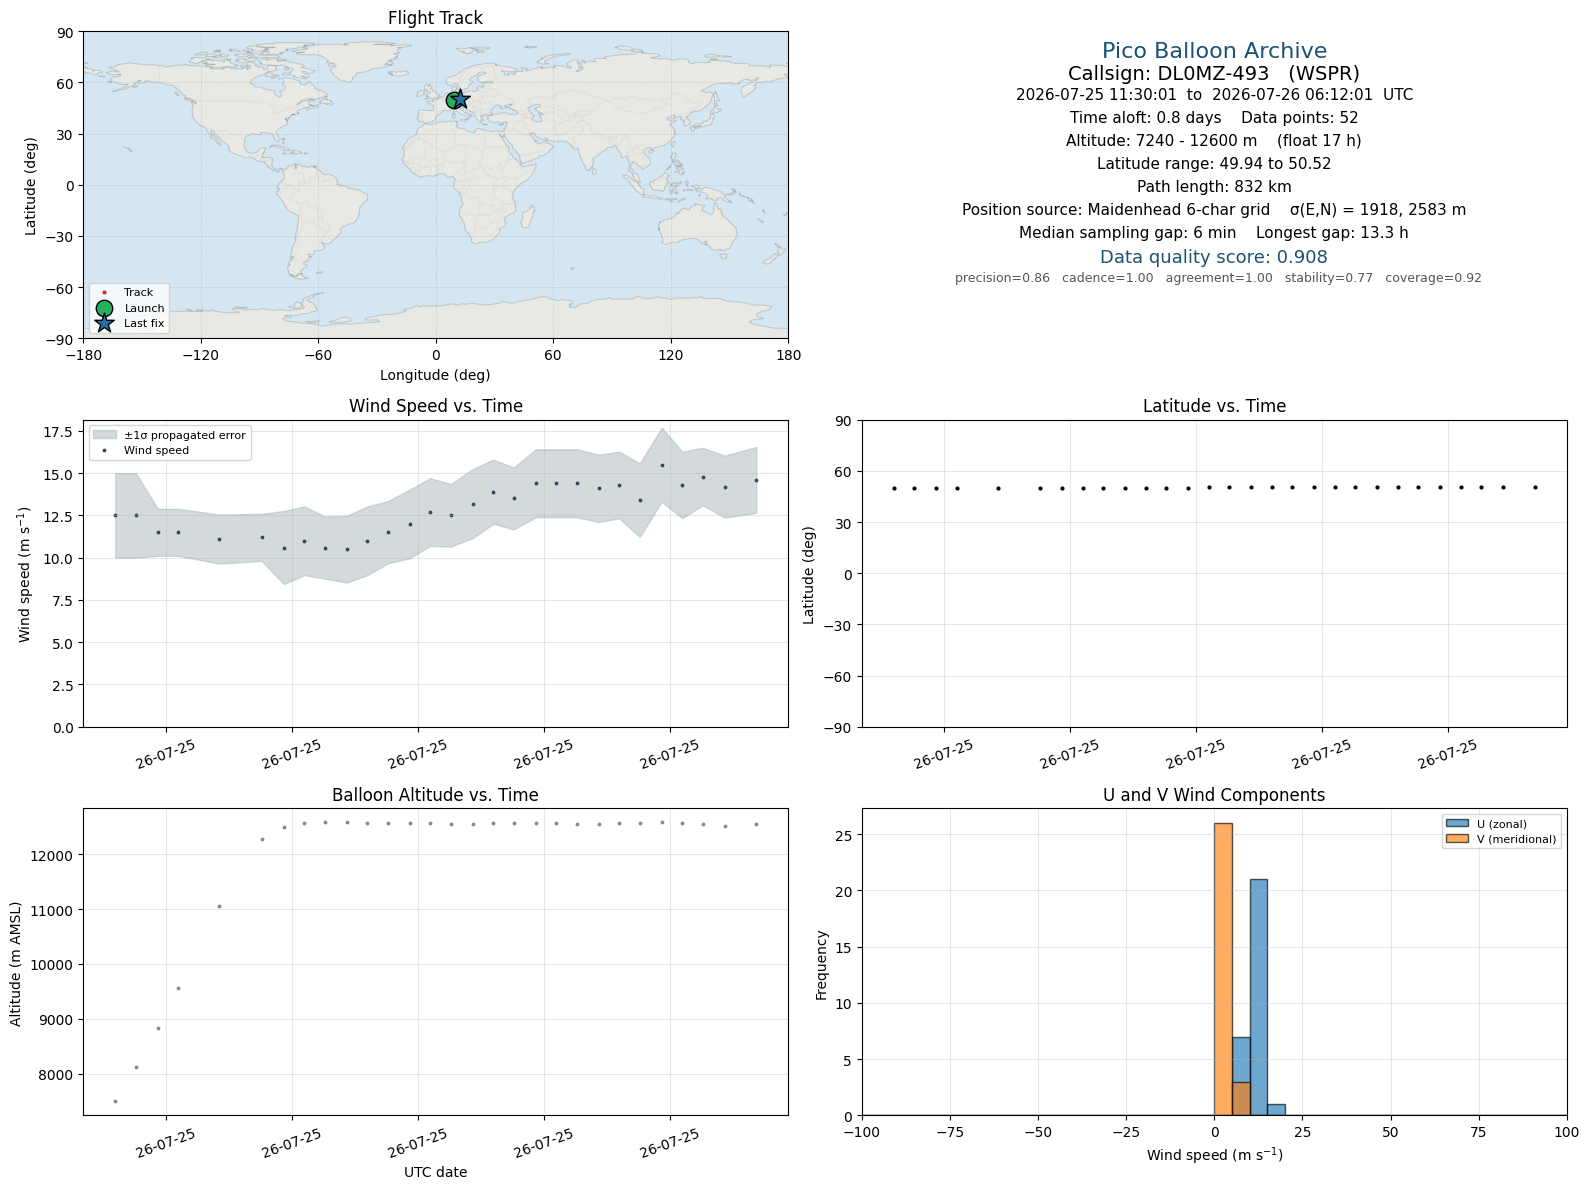Click the "12000" tick on the altitude axis

[54, 855]
